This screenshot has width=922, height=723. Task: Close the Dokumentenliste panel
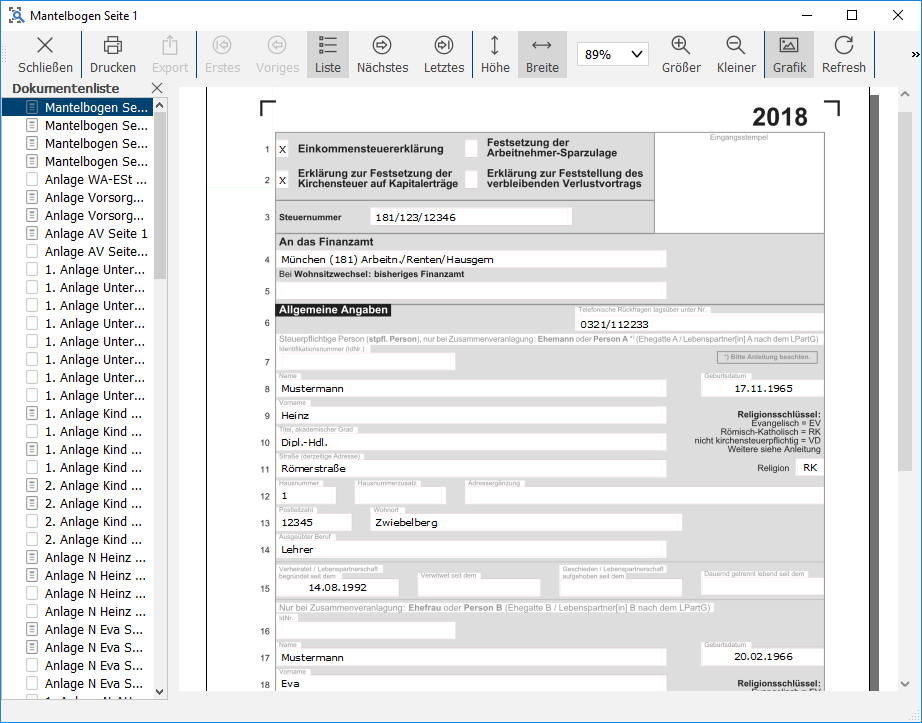(x=157, y=88)
